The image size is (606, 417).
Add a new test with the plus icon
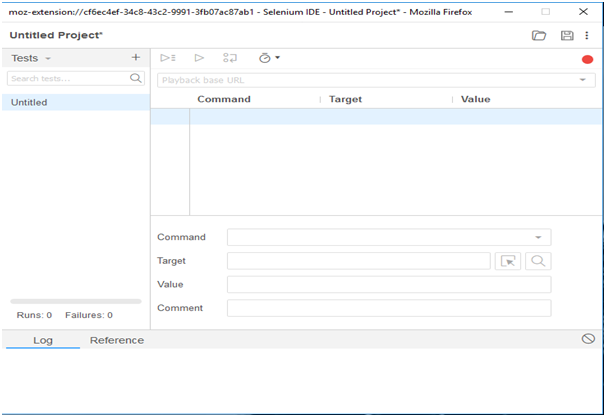click(x=136, y=58)
